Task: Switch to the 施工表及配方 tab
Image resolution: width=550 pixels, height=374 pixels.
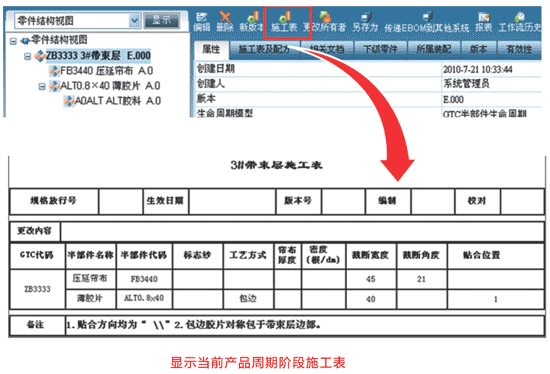Action: point(264,49)
